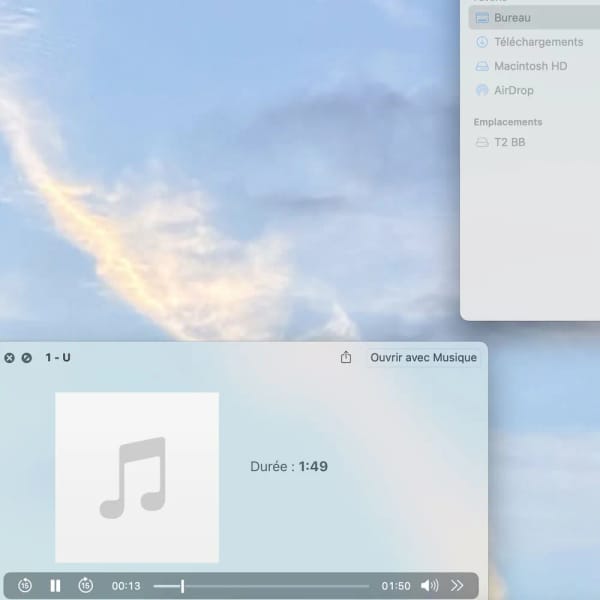
Task: Click the playhead marker on timeline
Action: (x=183, y=586)
